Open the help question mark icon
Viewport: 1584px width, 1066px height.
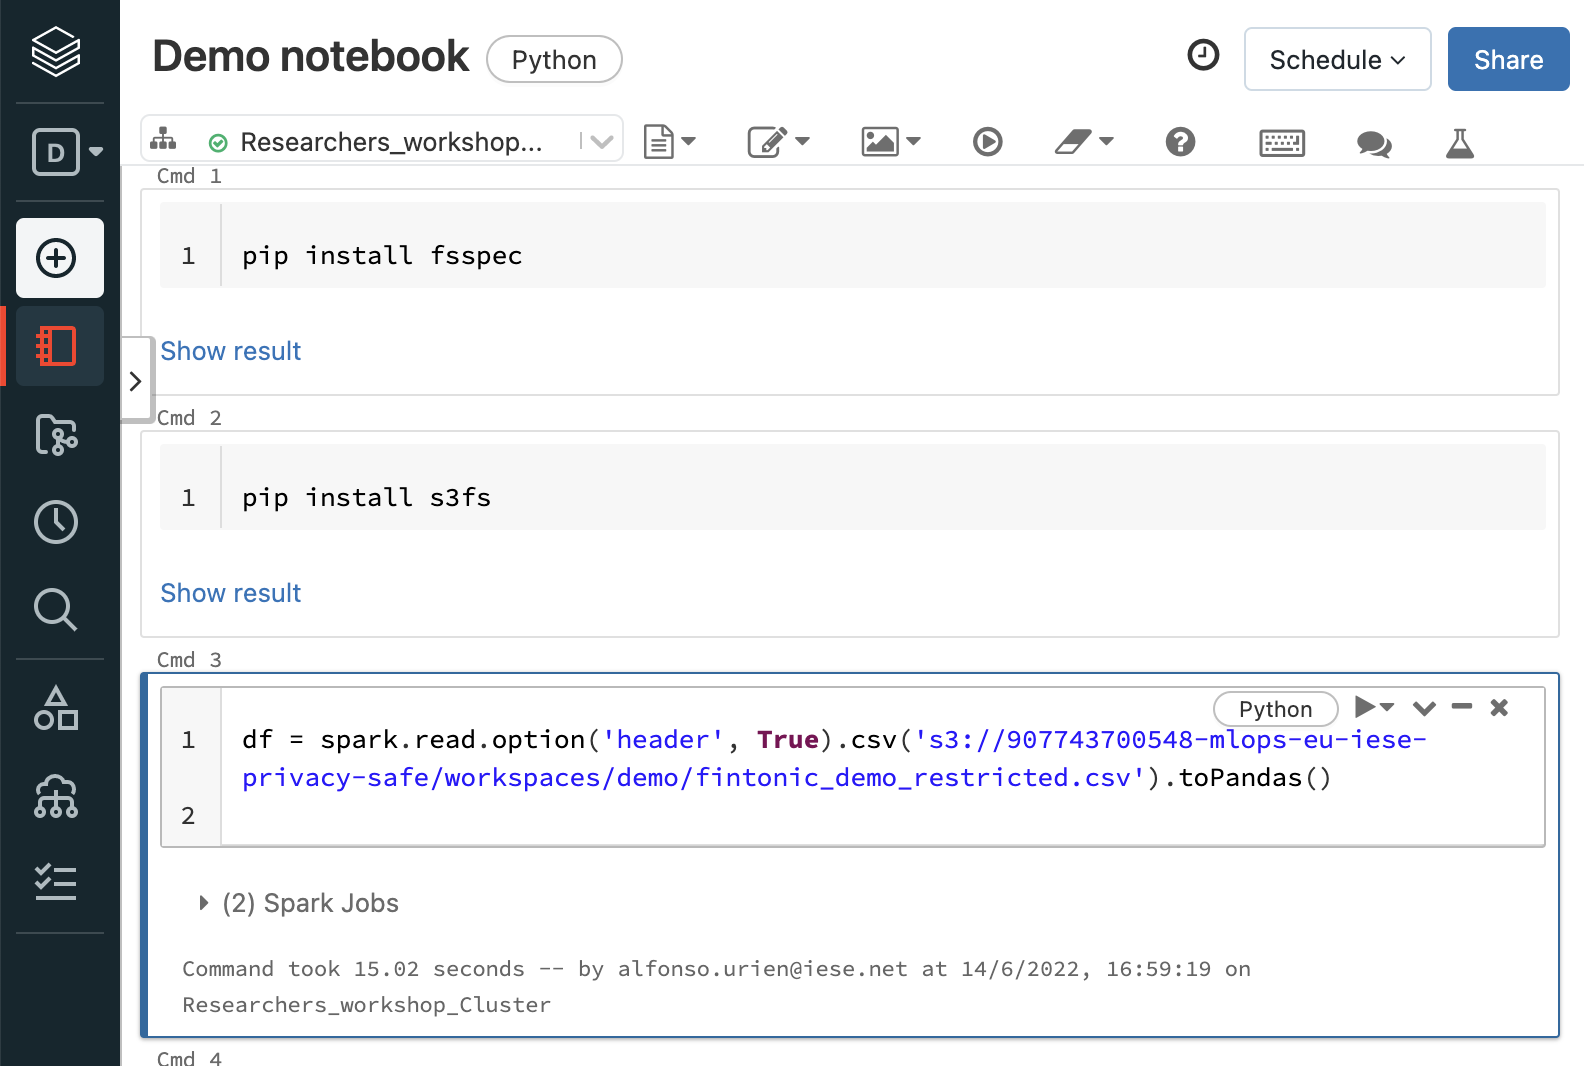[1180, 142]
